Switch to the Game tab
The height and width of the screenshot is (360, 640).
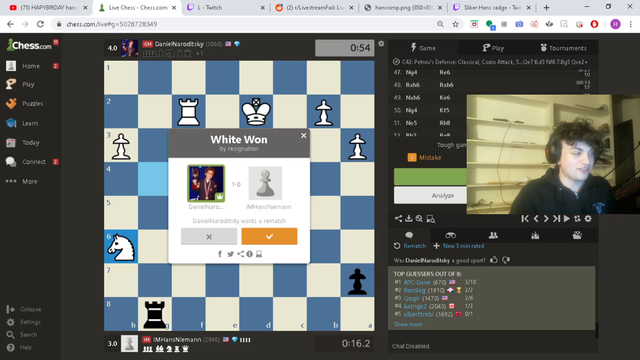click(423, 48)
